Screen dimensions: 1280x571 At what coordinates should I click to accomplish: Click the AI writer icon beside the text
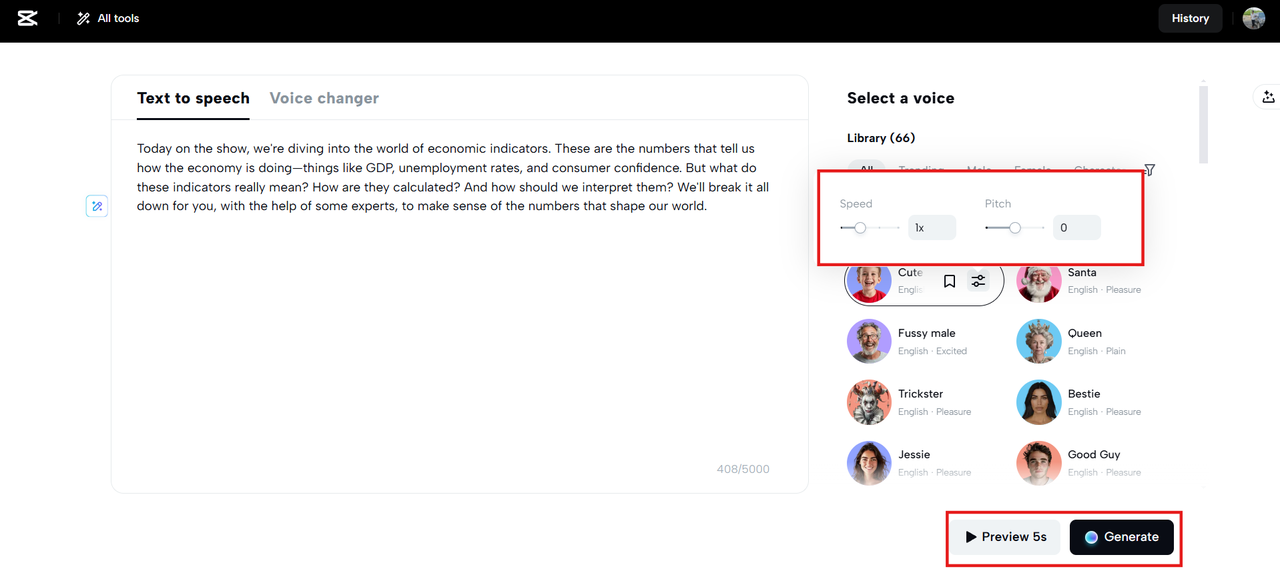click(x=96, y=206)
